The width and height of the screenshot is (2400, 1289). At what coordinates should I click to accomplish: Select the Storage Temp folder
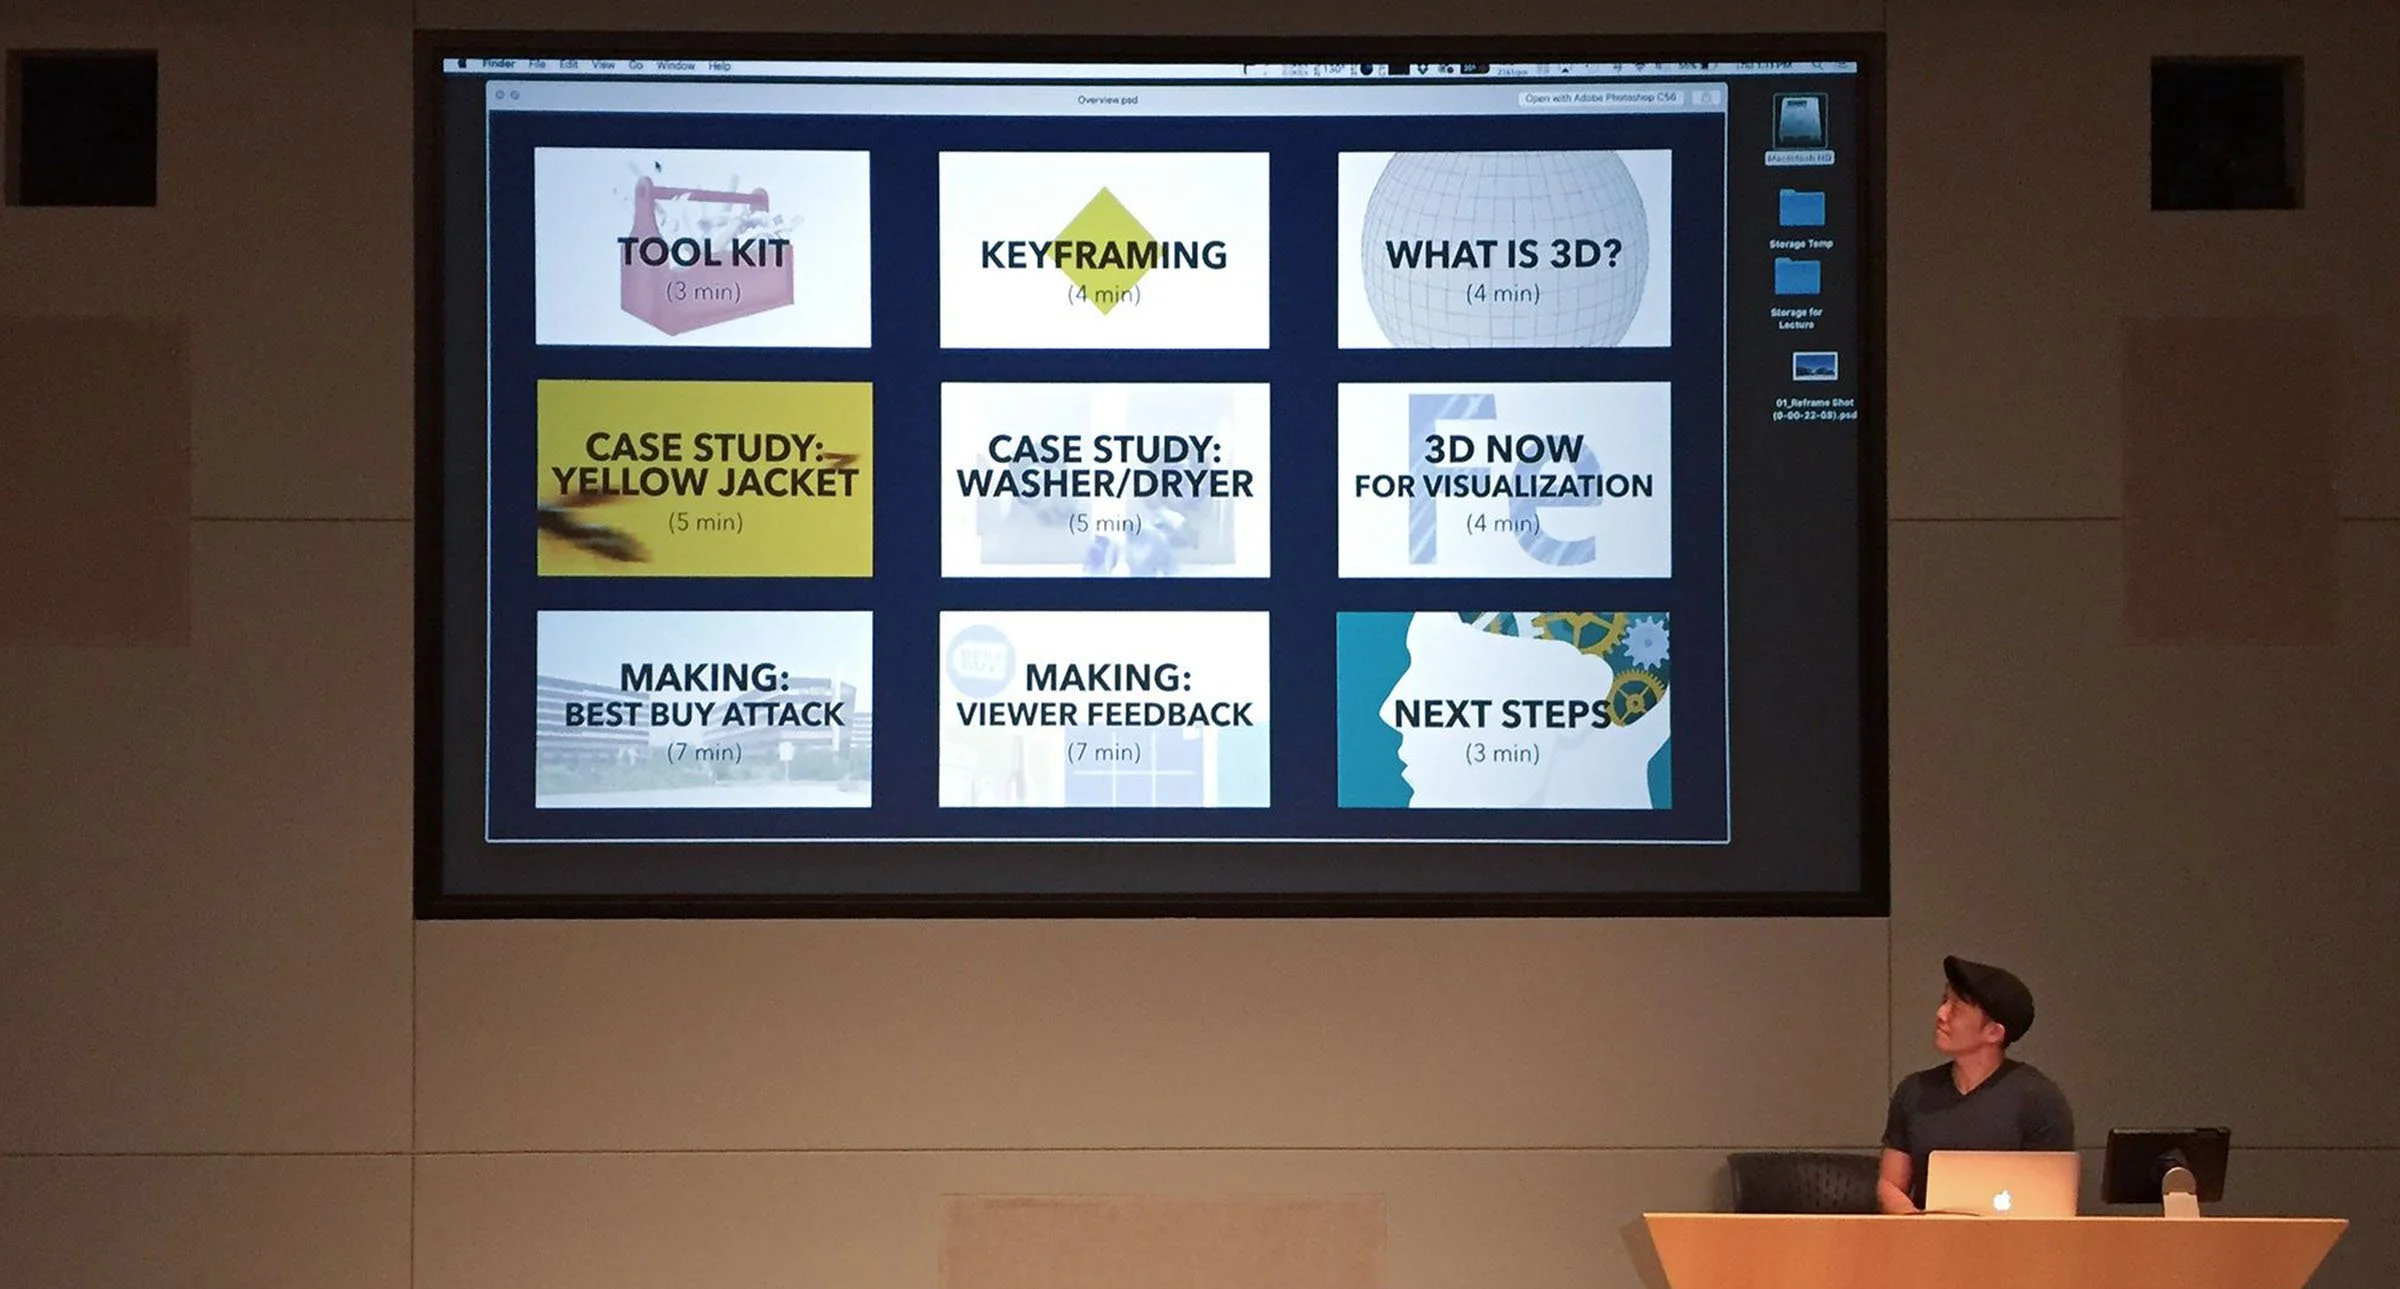tap(1801, 209)
